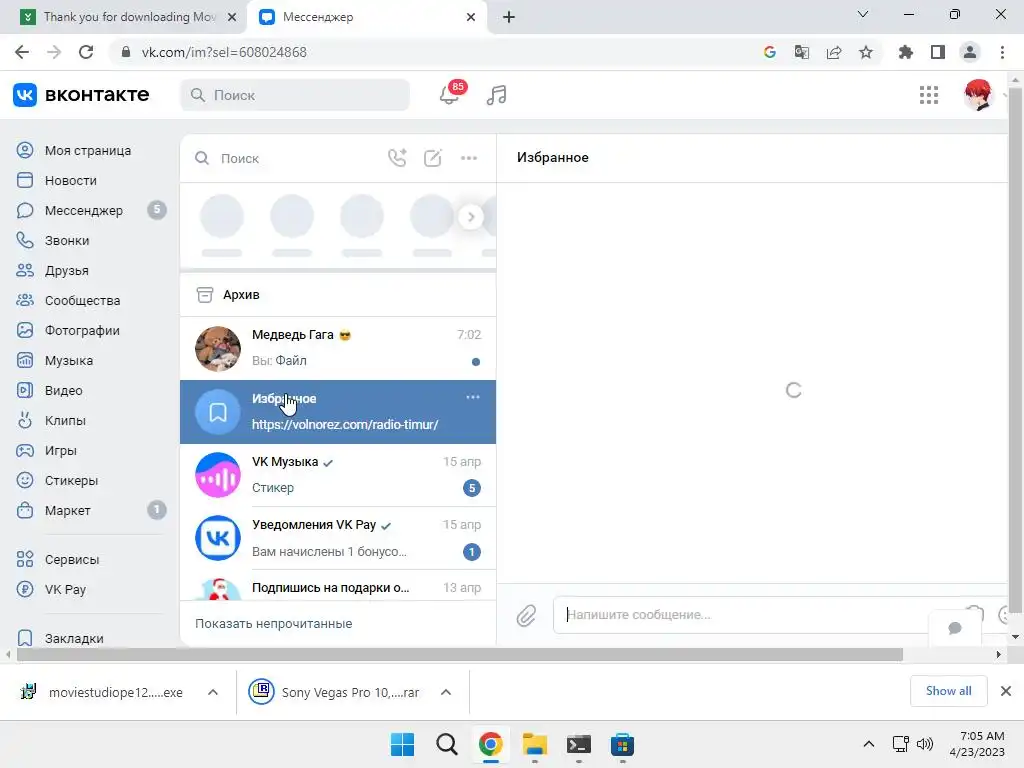Expand options for Sony Vegas Pro rar download
Screen dimensions: 1024x768
point(446,692)
